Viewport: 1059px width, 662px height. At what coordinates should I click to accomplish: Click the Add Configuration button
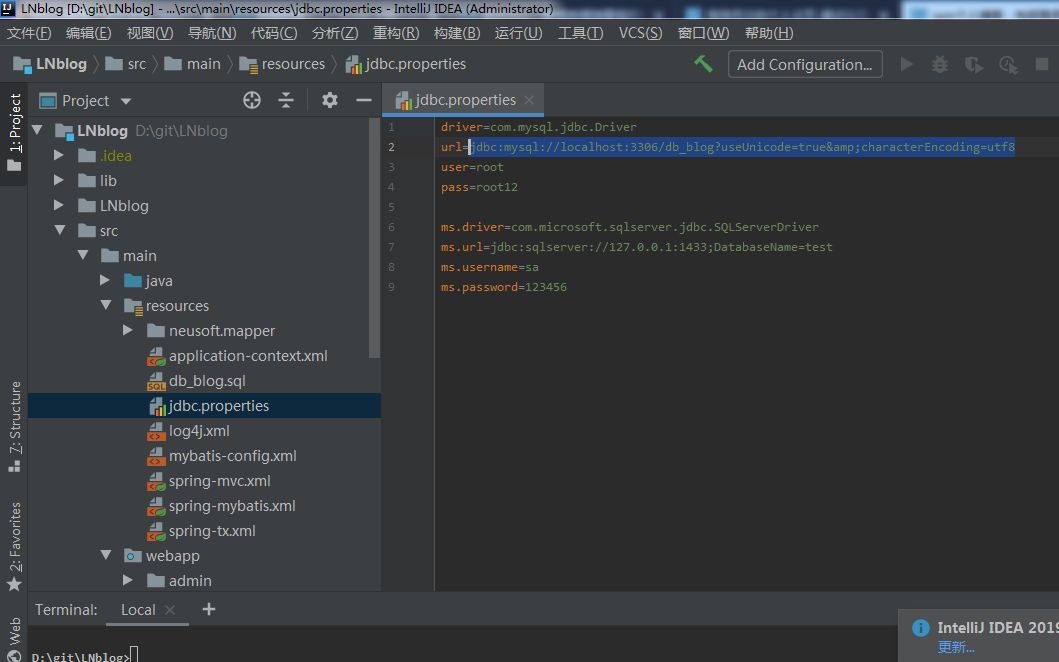805,64
